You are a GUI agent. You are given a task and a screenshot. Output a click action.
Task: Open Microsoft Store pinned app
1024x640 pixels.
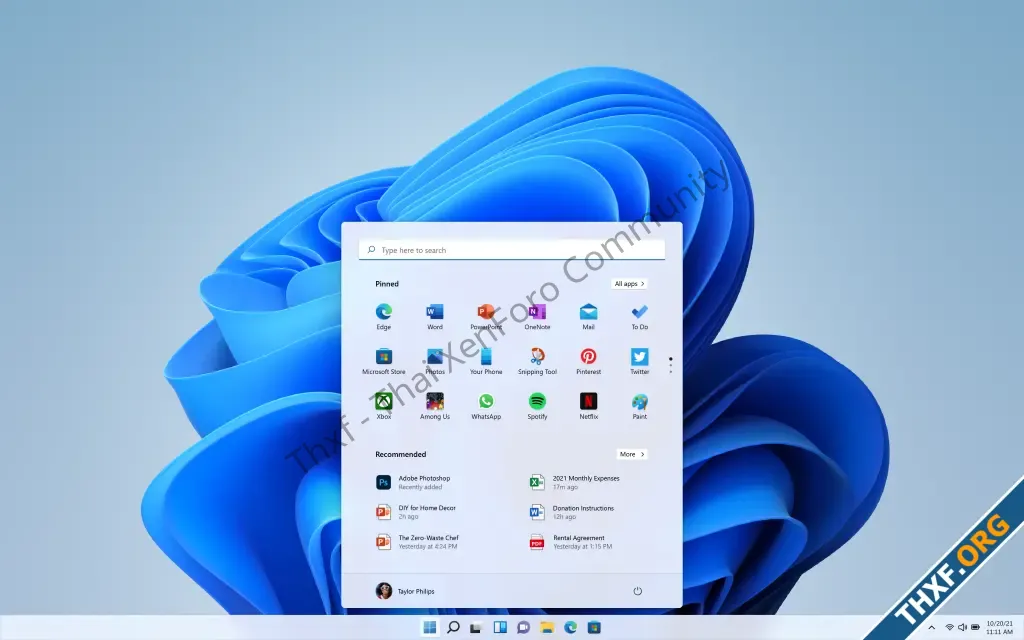click(x=383, y=362)
